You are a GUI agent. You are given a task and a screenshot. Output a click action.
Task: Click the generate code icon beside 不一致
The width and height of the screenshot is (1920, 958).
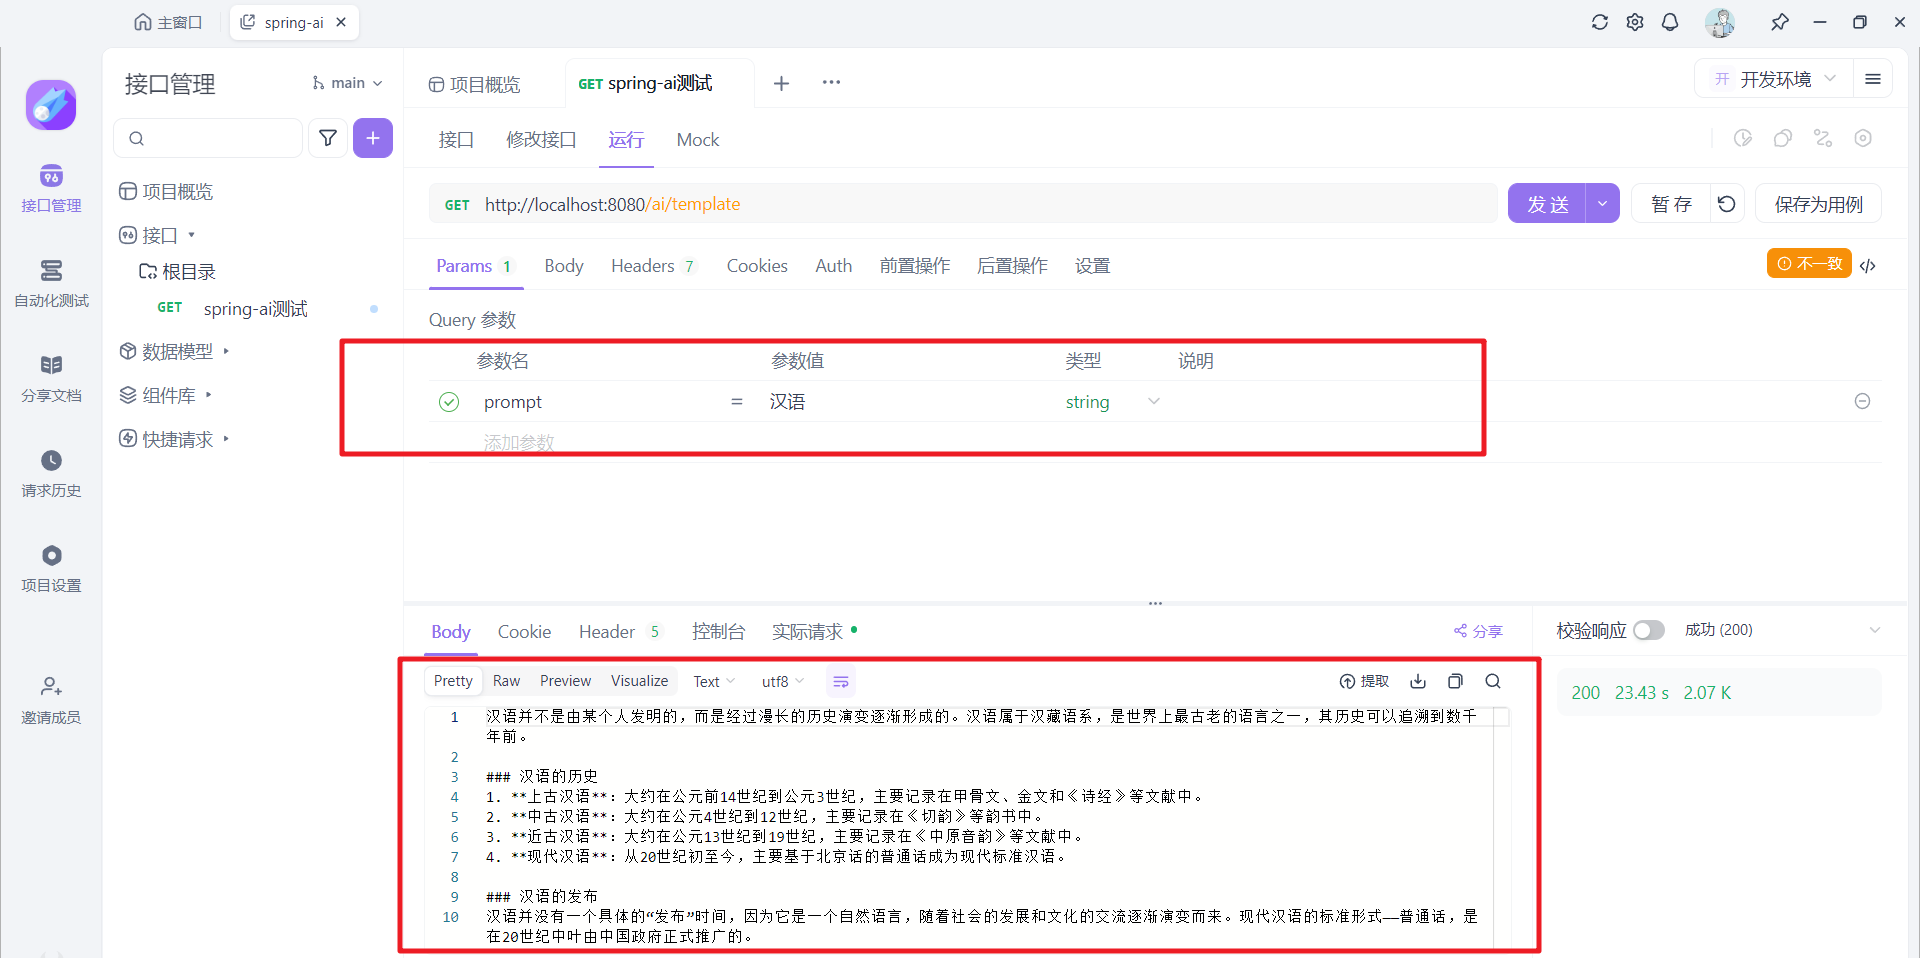1868,265
